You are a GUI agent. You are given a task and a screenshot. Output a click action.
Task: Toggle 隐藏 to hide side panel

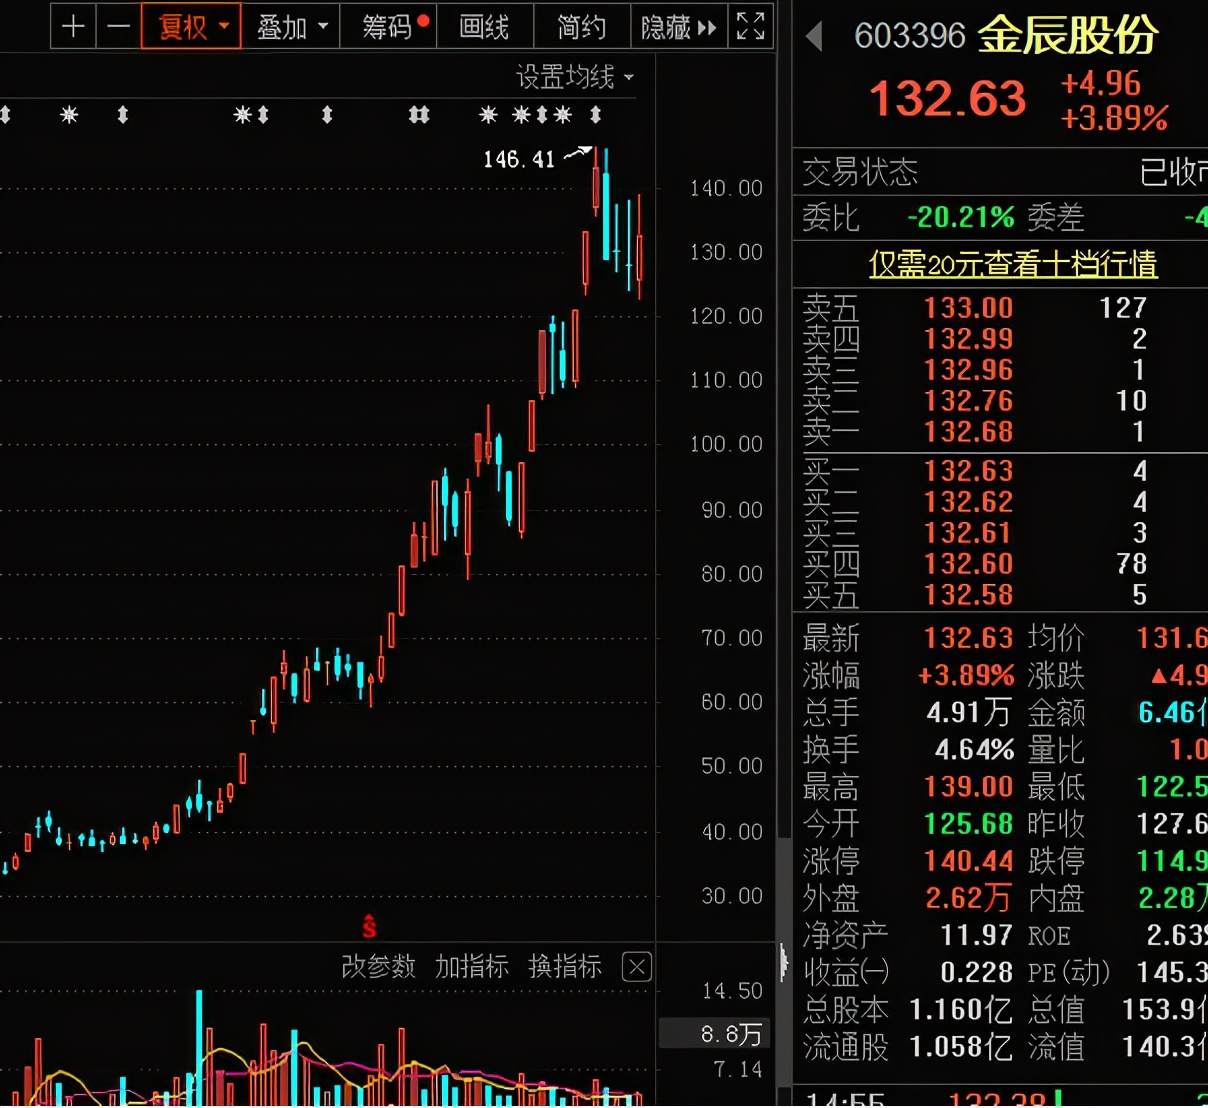pyautogui.click(x=678, y=27)
